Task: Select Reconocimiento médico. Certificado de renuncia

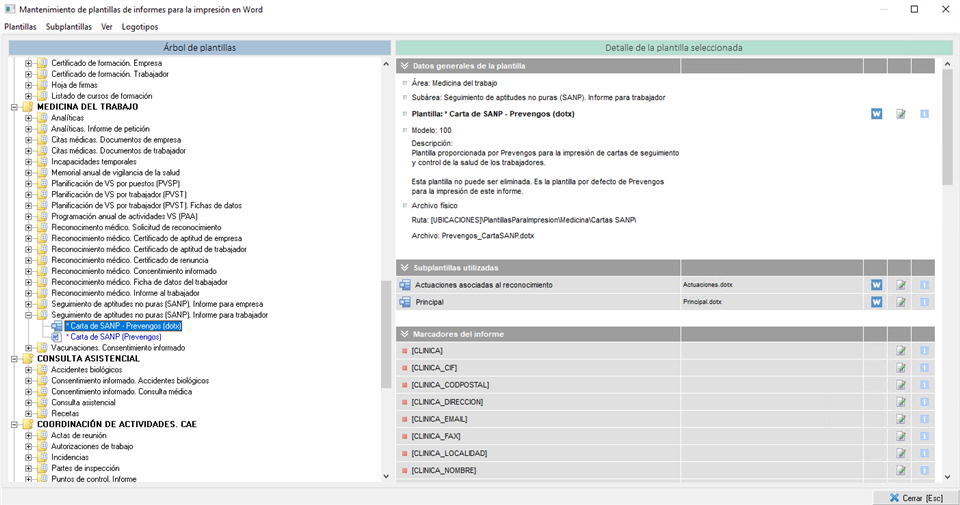Action: pos(130,260)
